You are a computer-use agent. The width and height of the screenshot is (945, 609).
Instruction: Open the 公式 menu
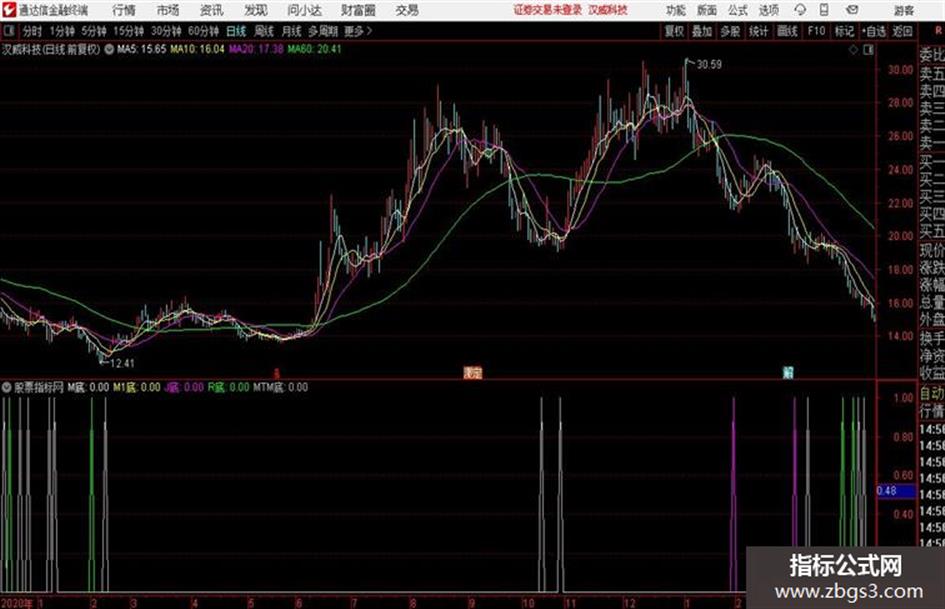(738, 10)
